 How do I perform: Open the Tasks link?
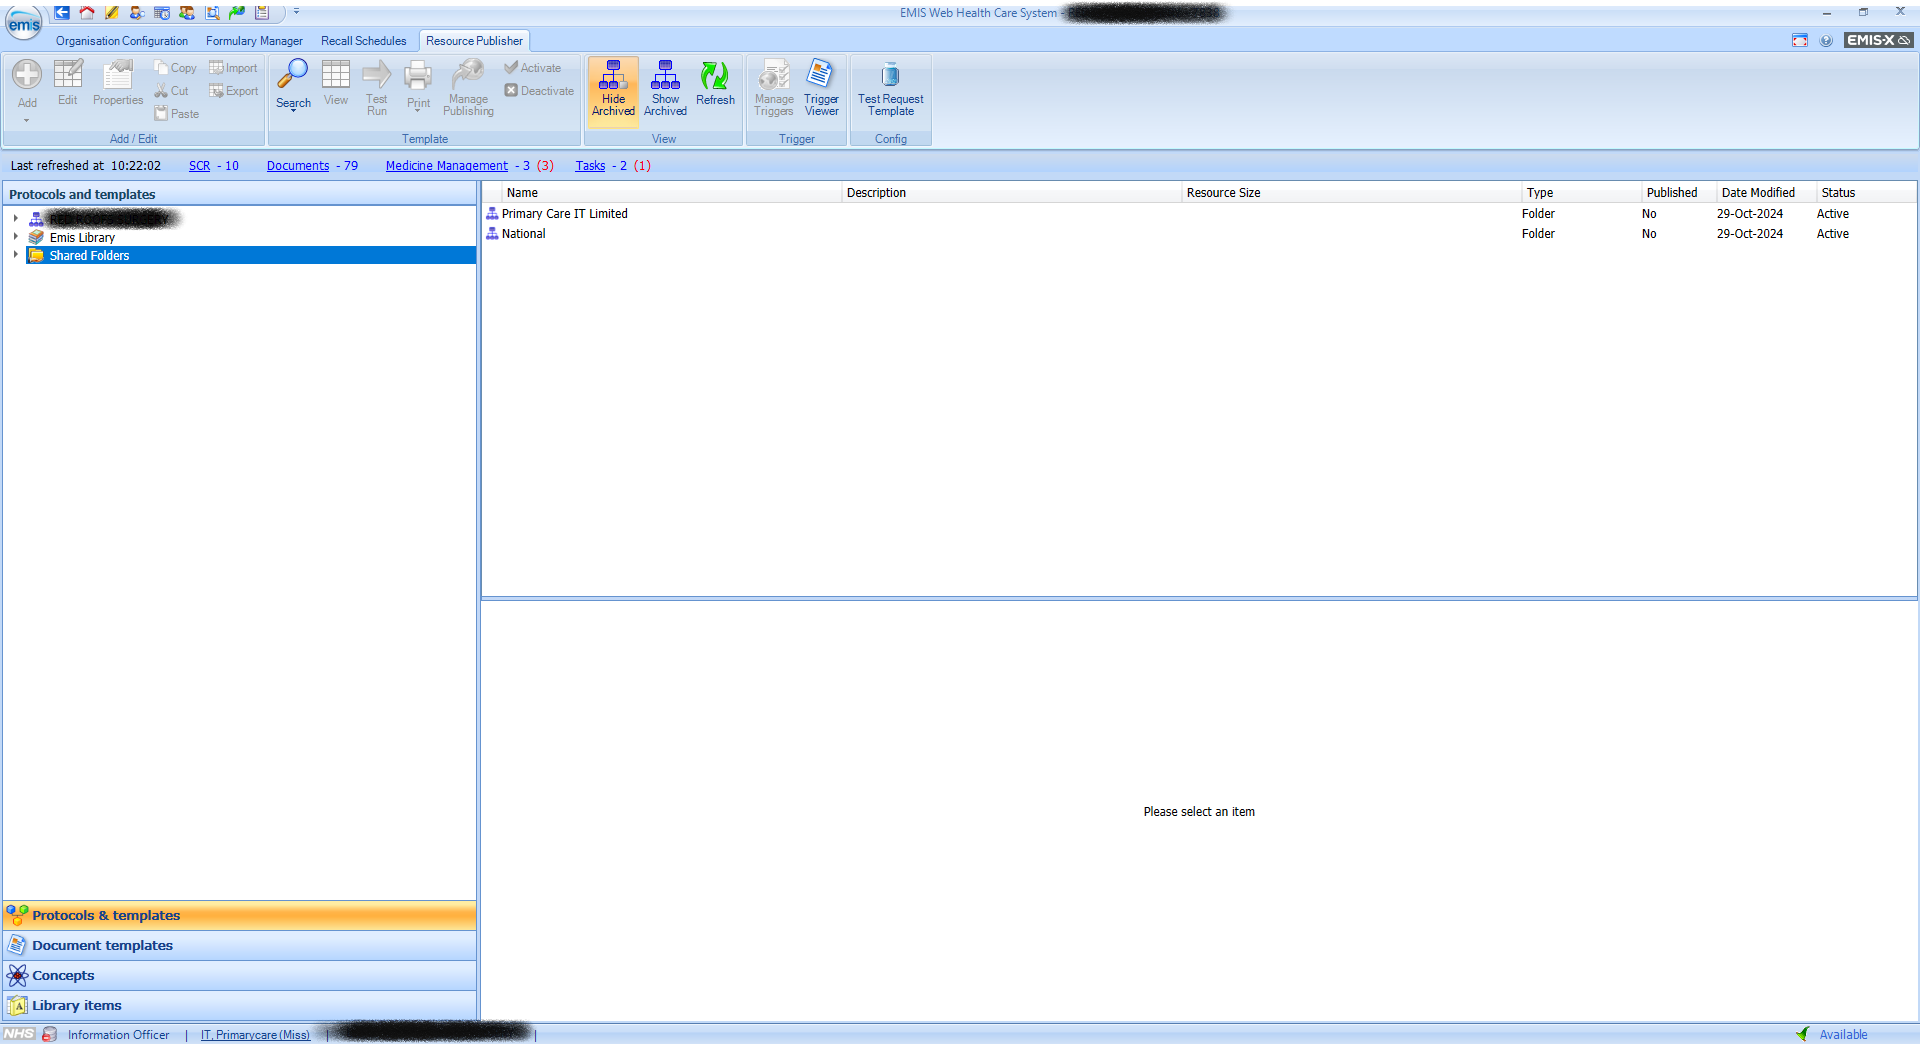tap(590, 166)
